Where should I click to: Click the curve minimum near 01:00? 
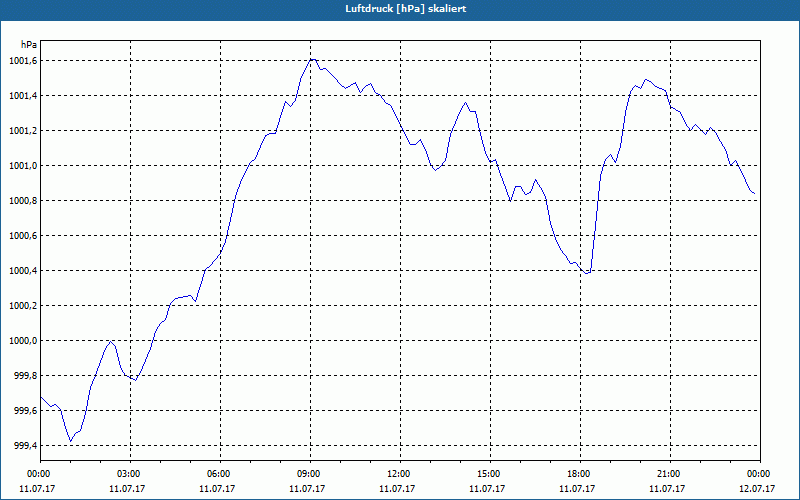pyautogui.click(x=71, y=441)
